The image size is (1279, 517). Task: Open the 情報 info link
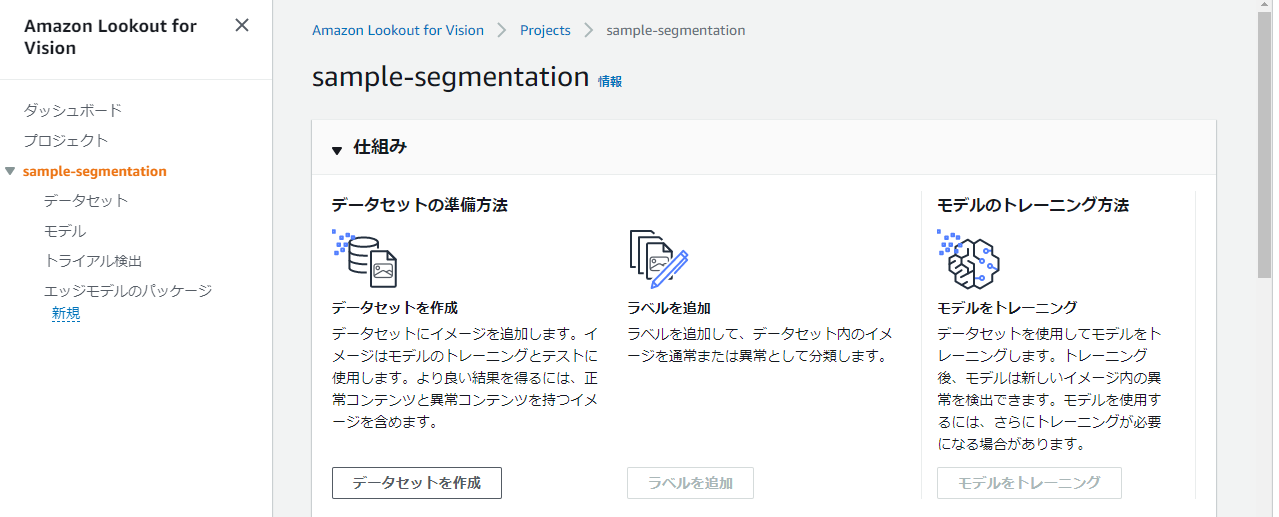tap(610, 81)
